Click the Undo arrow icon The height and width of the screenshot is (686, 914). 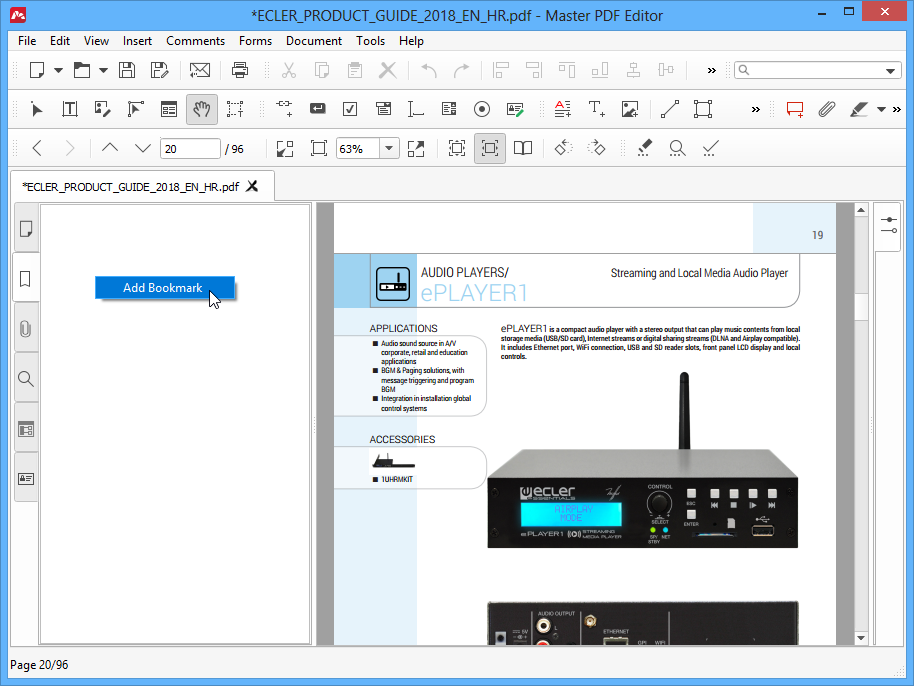[x=429, y=71]
